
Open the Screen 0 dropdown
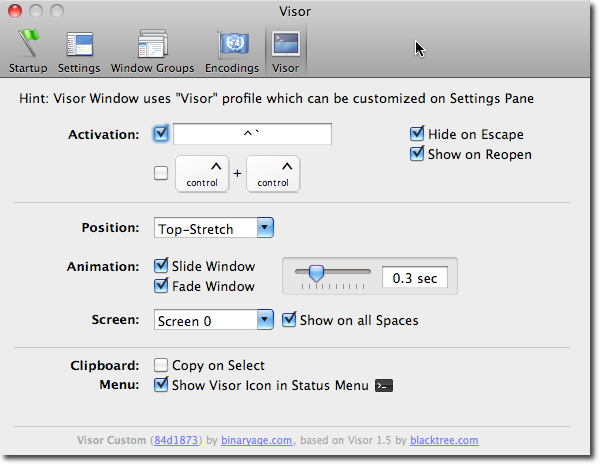214,320
